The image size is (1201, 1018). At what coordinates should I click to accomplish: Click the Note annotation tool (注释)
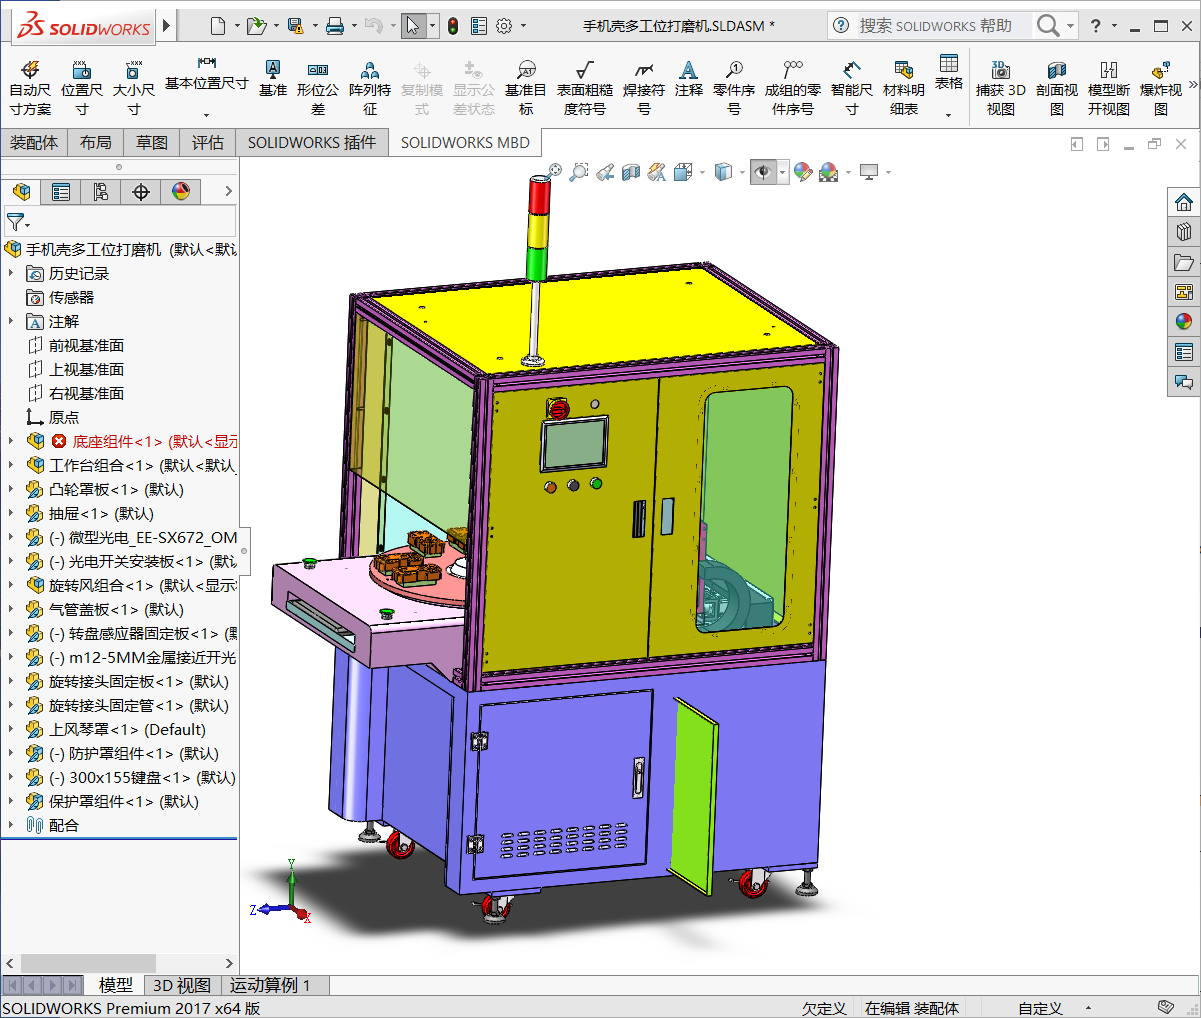689,78
